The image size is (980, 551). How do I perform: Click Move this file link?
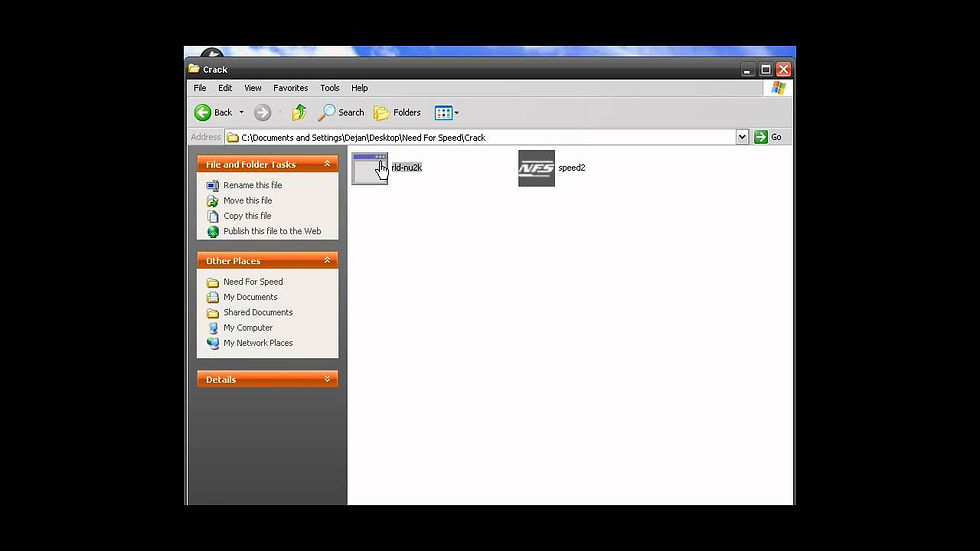tap(248, 201)
